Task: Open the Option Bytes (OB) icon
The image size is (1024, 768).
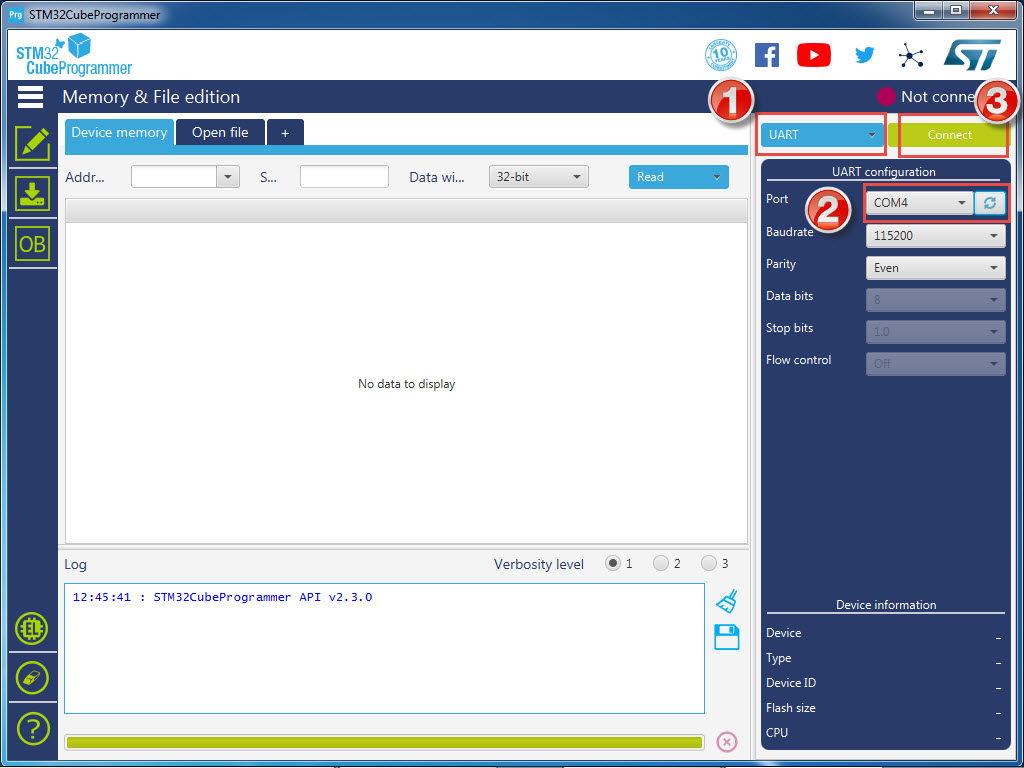Action: pos(32,244)
